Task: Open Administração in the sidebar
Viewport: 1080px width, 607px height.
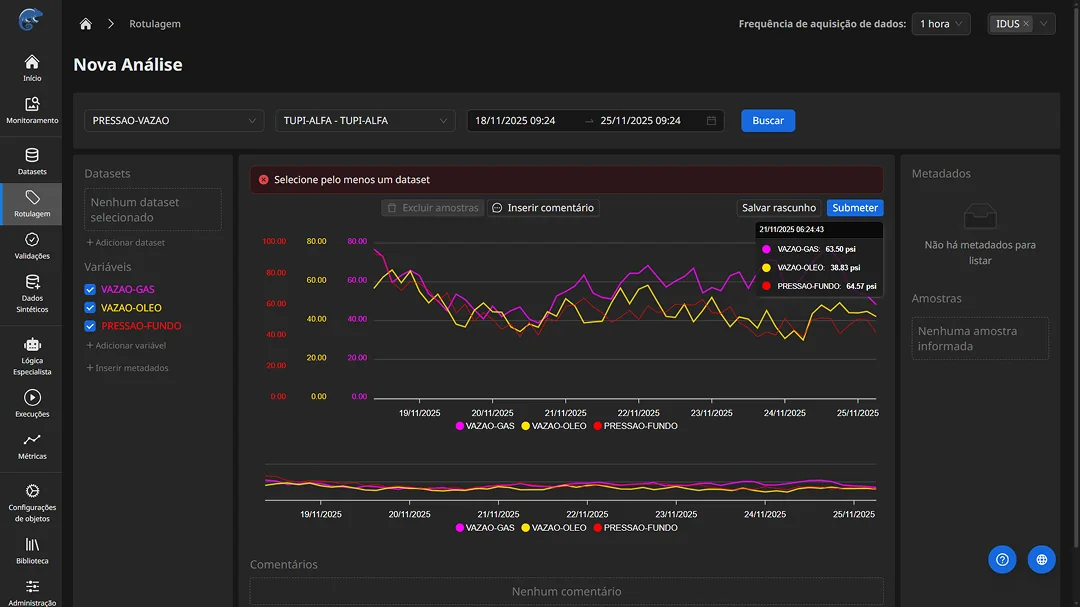Action: [32, 593]
